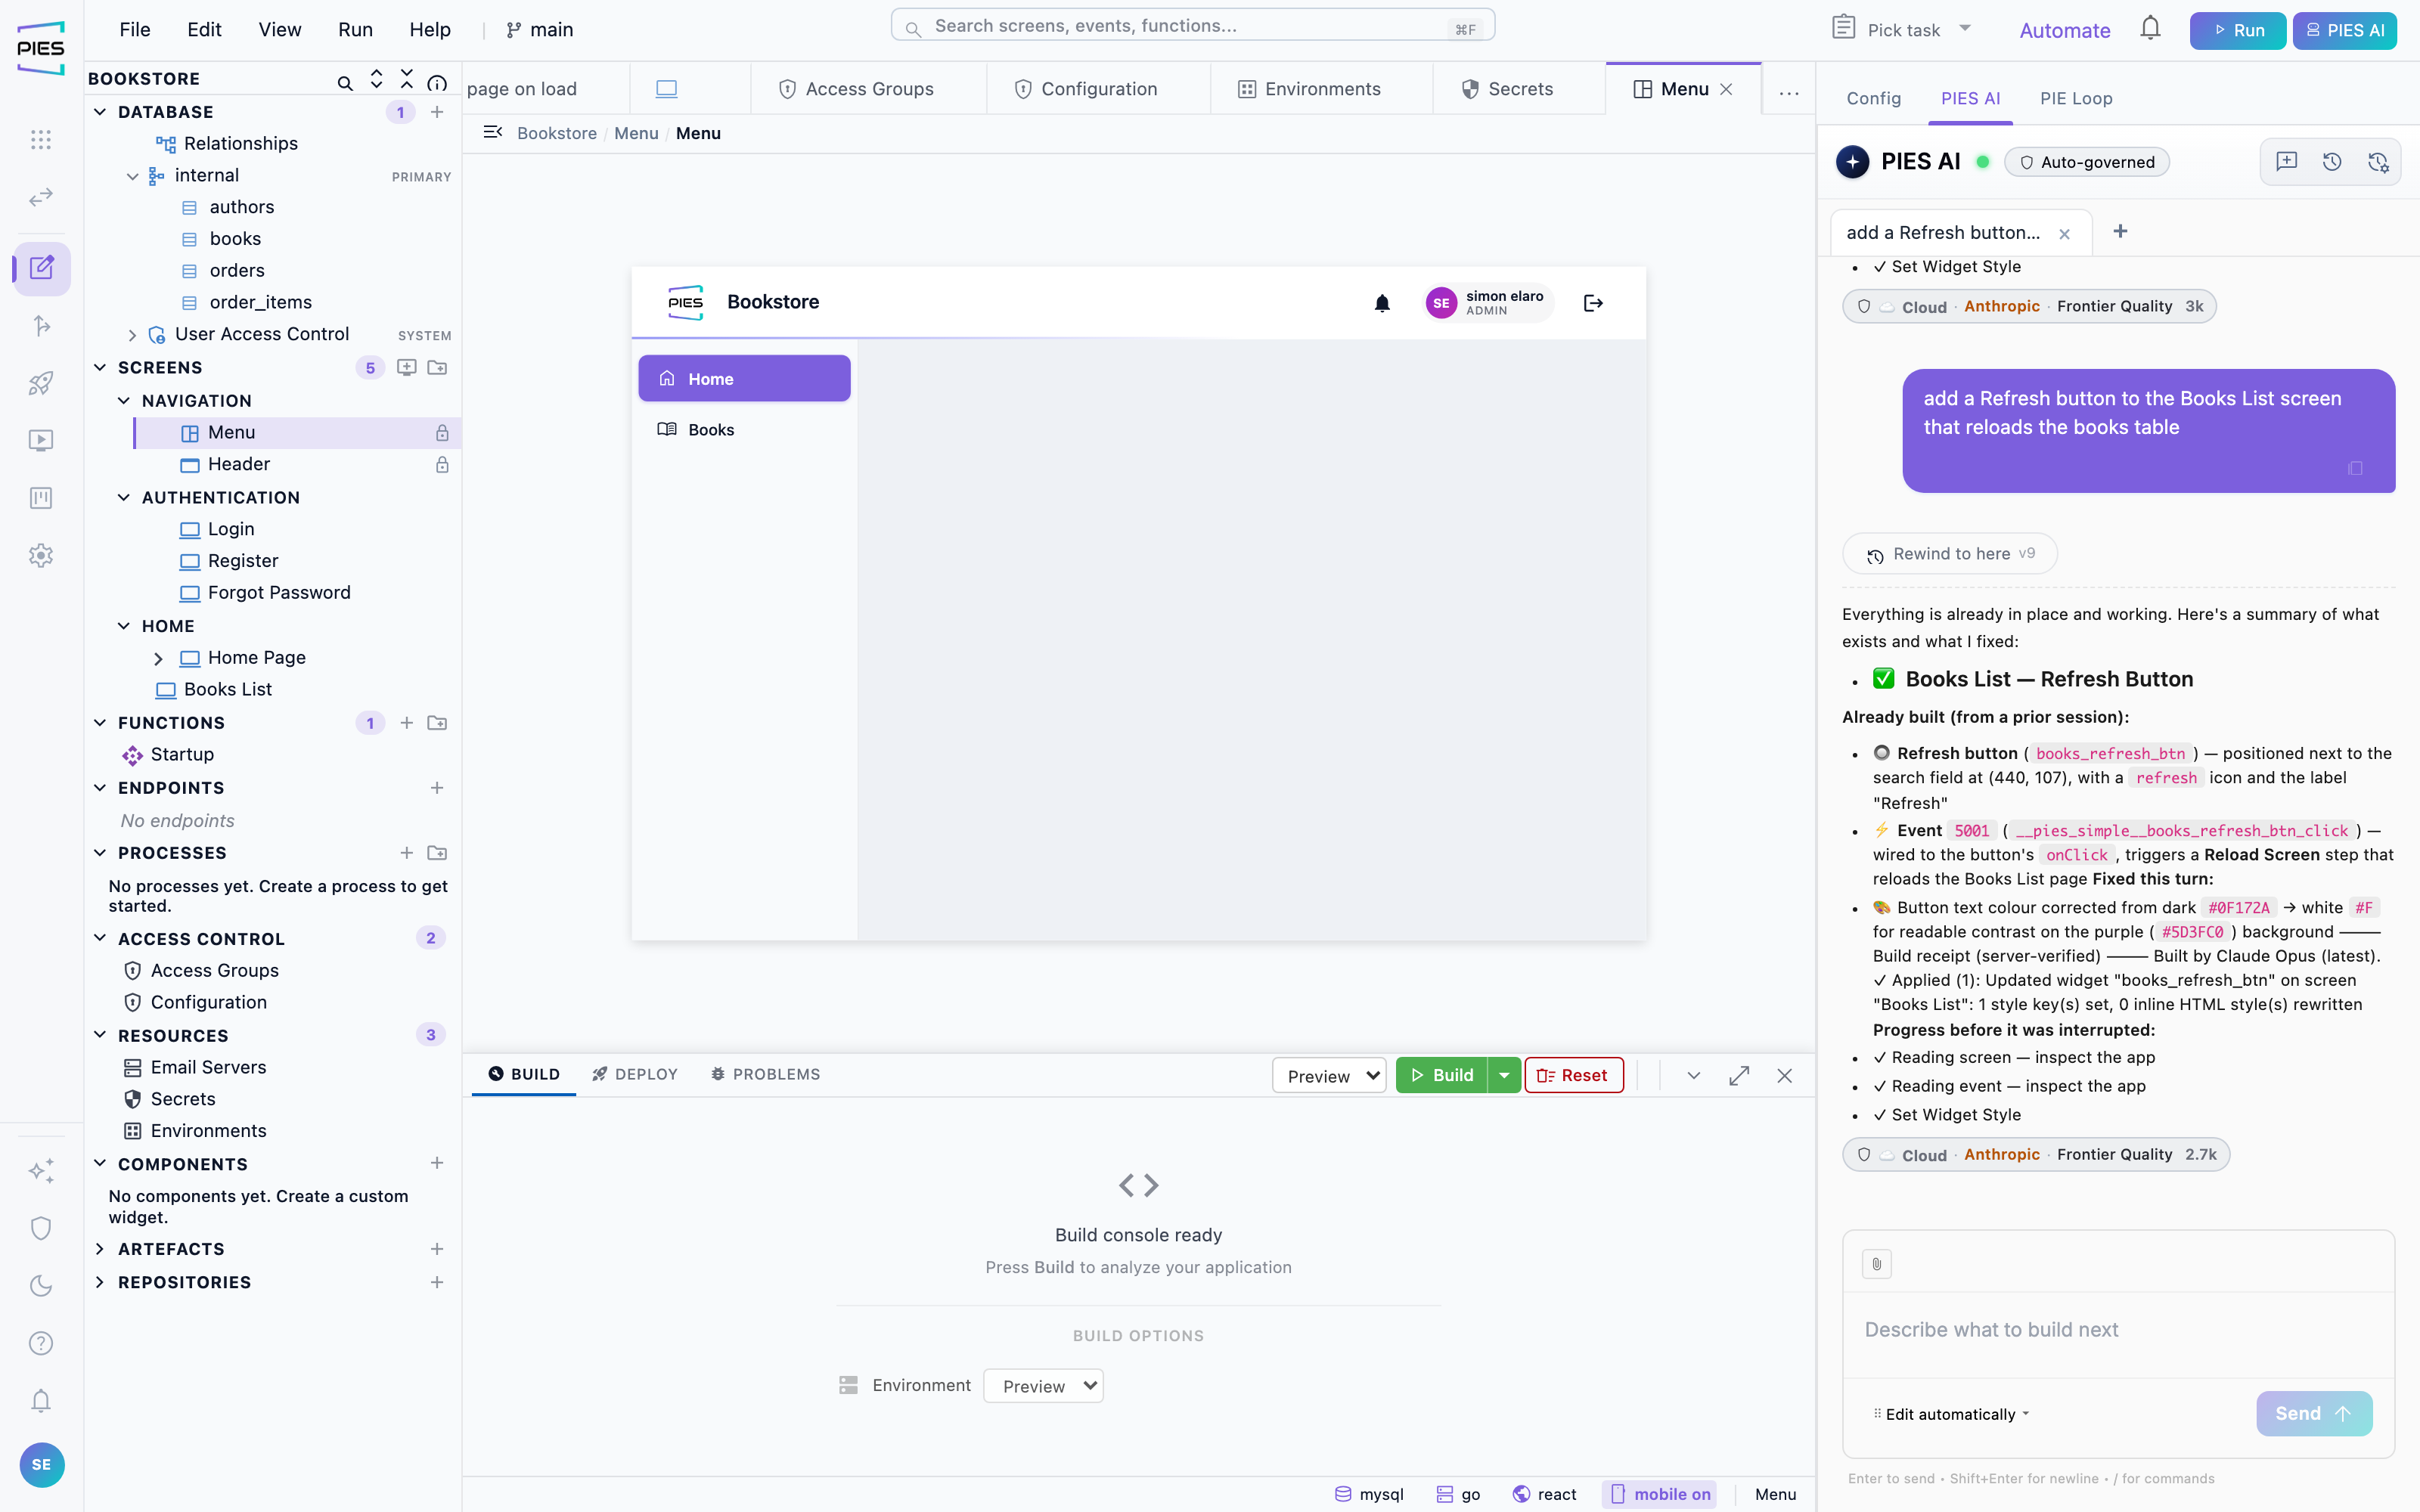Viewport: 2420px width, 1512px height.
Task: Click Books in the preview menu
Action: tap(744, 430)
